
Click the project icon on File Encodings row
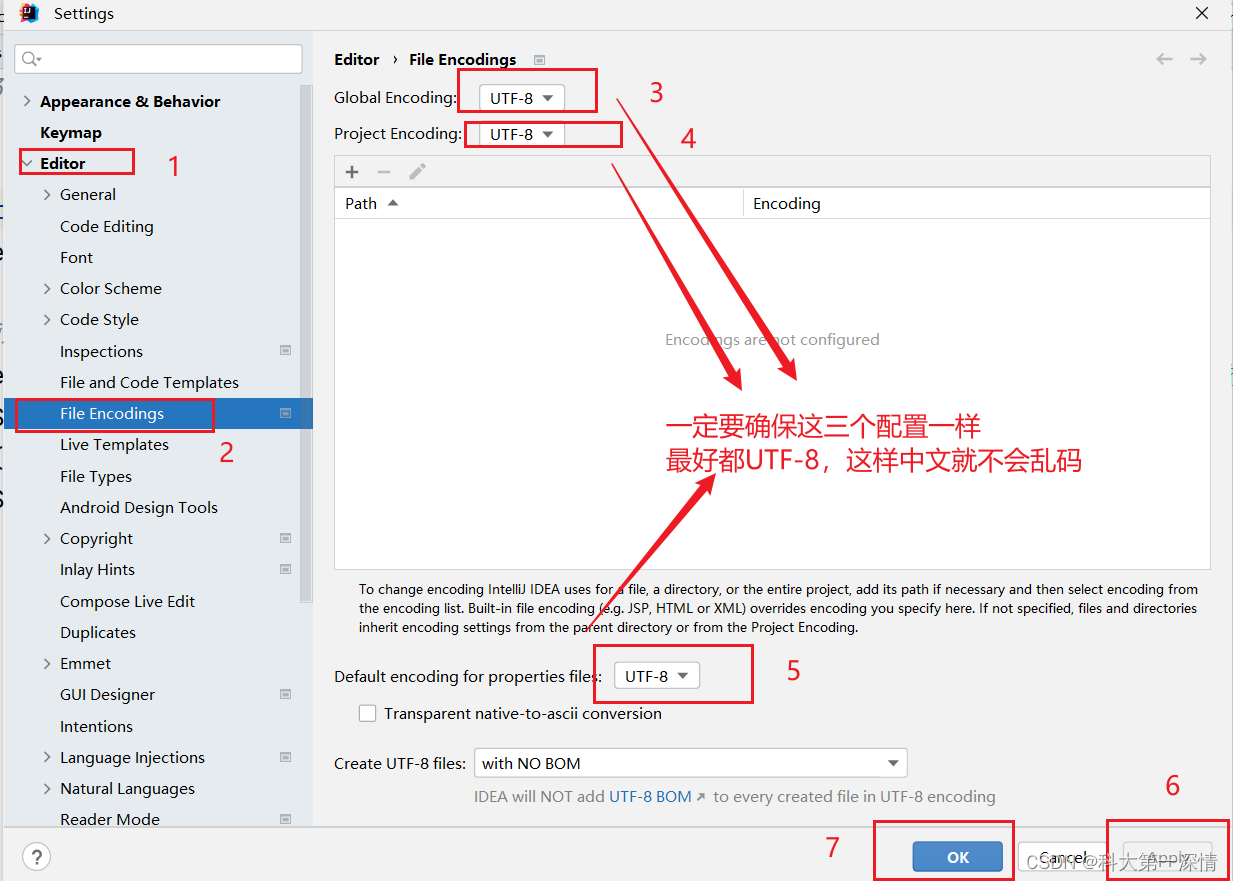pyautogui.click(x=286, y=413)
